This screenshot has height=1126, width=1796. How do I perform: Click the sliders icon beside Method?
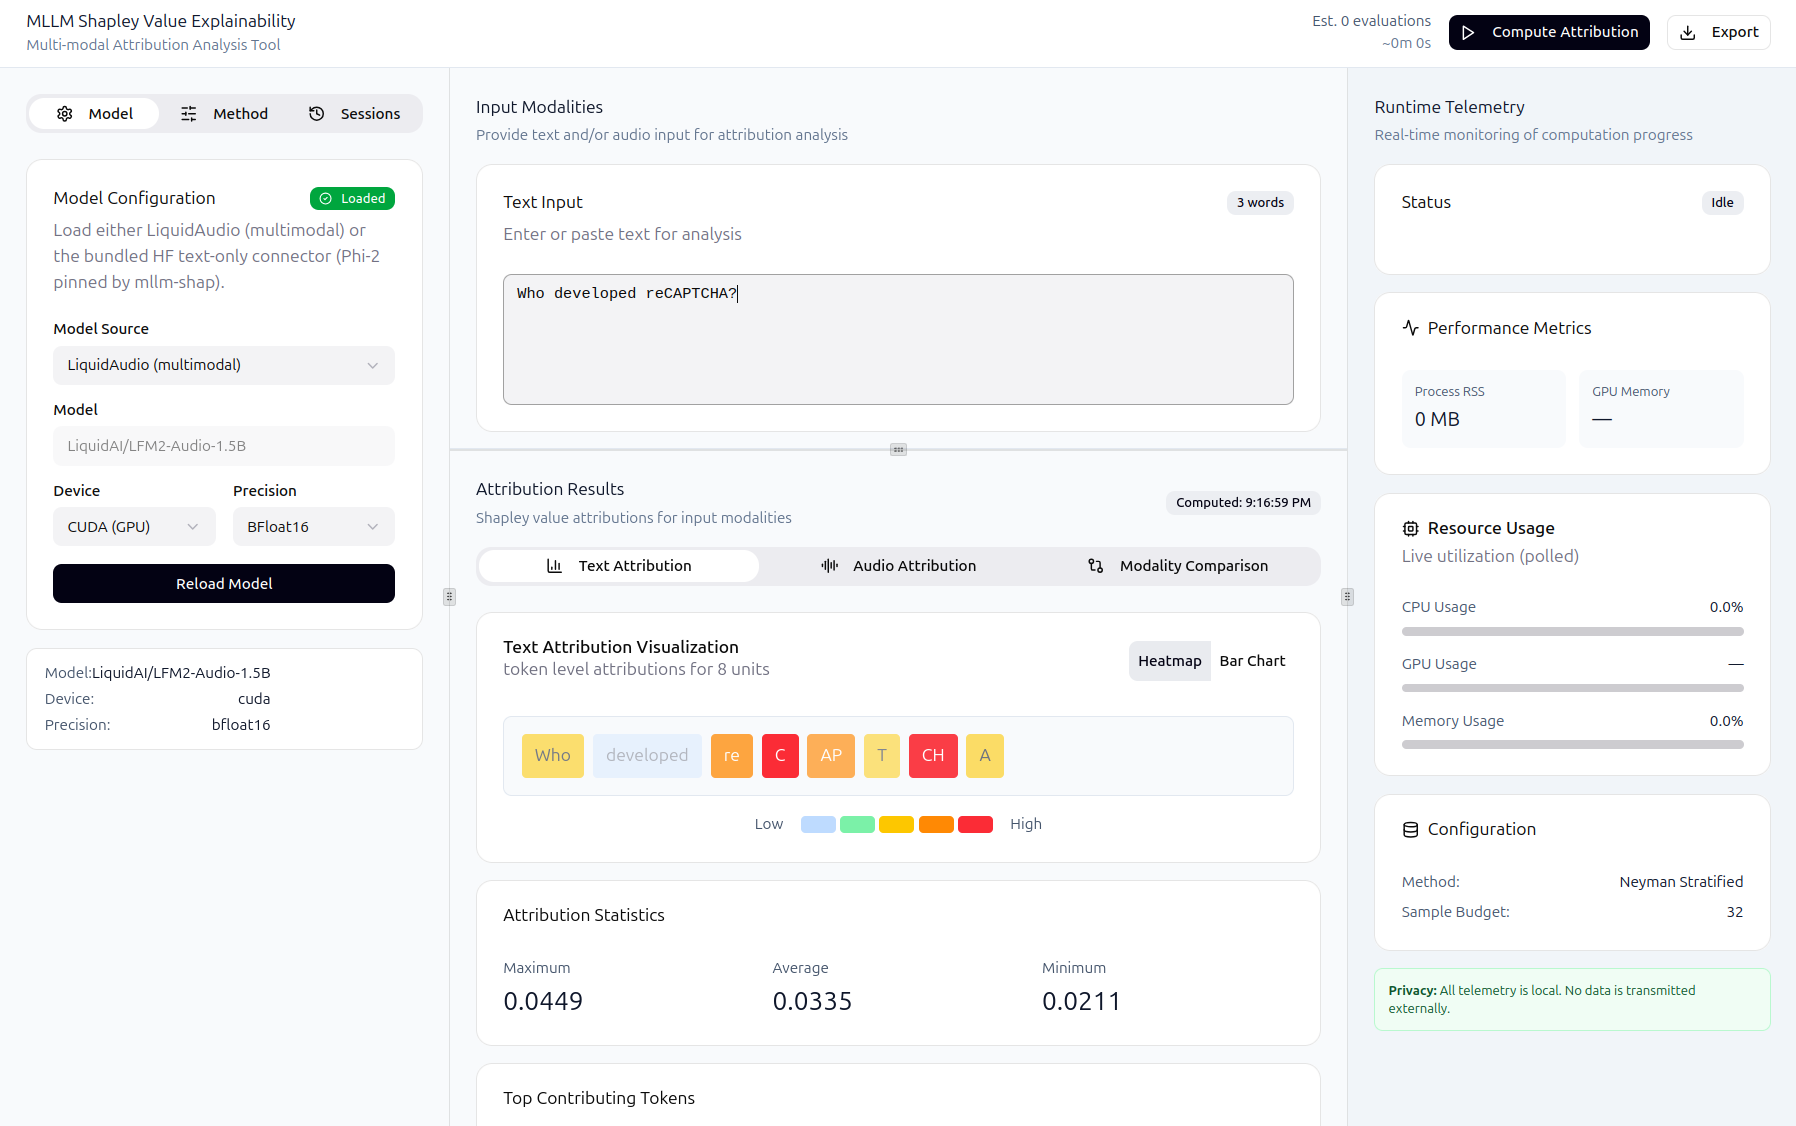189,114
